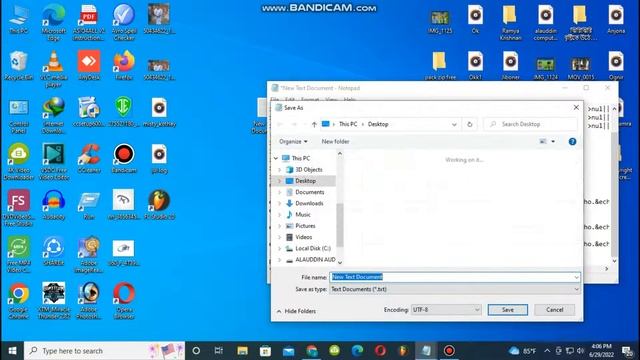The width and height of the screenshot is (640, 360).
Task: Expand the Documents node chevron in tree
Action: click(x=280, y=192)
